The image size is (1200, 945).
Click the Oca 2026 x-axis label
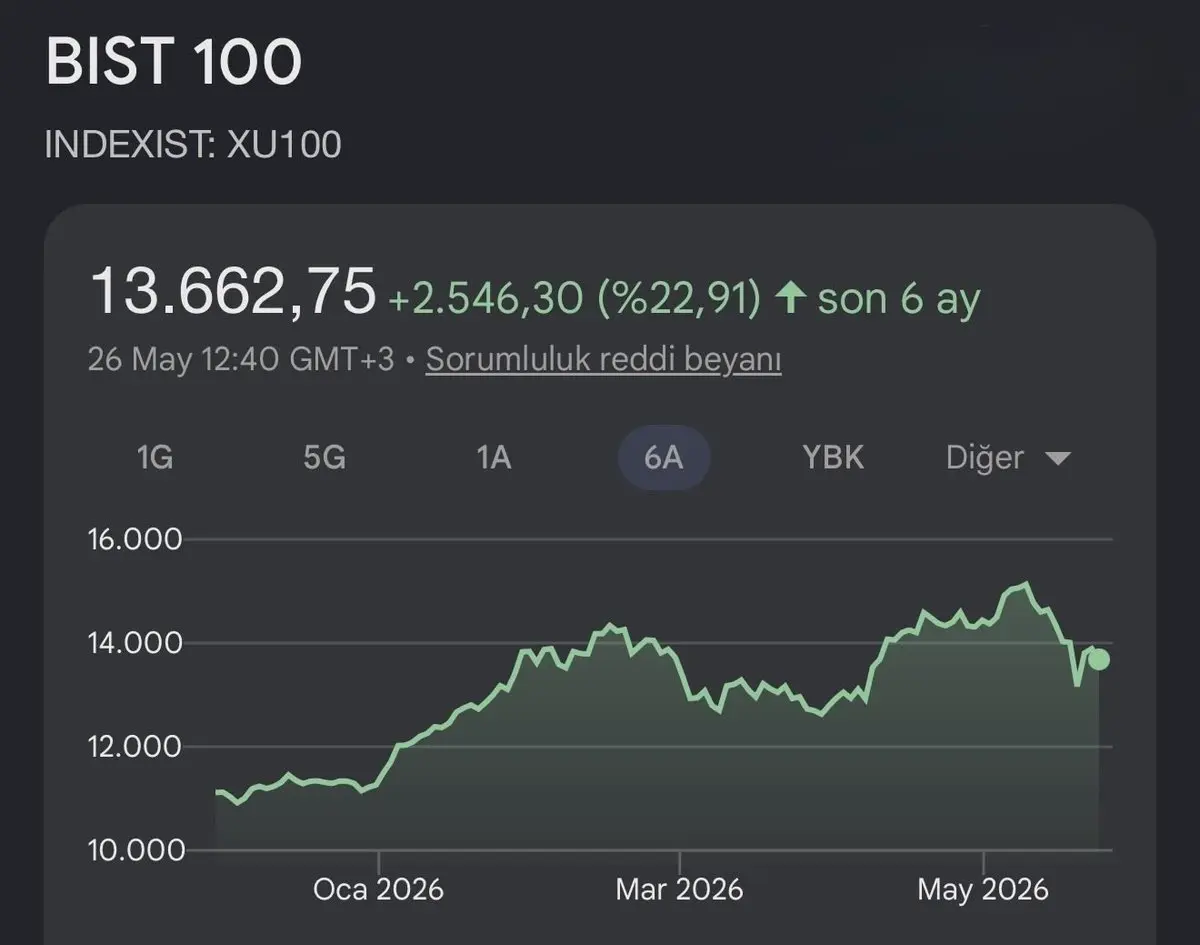[x=378, y=889]
